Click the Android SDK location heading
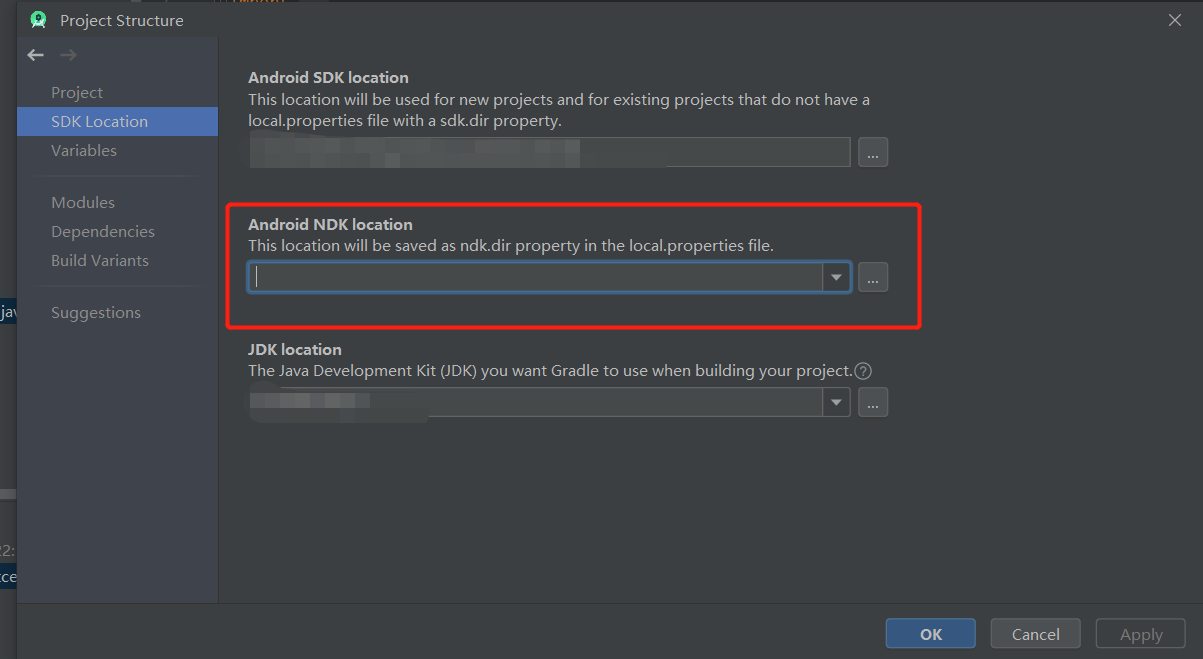 click(x=328, y=77)
